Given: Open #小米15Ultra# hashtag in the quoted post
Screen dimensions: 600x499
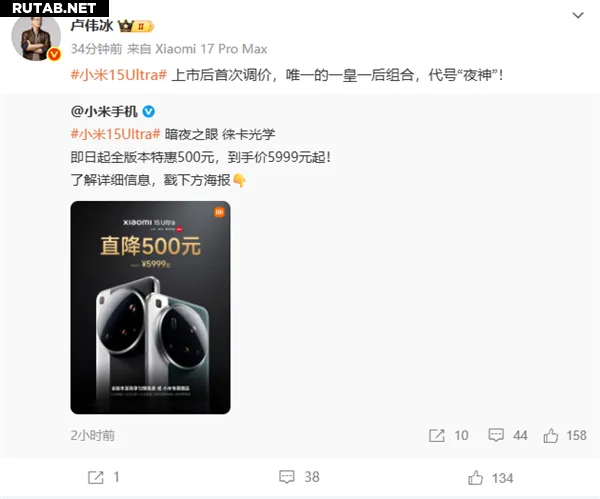Looking at the screenshot, I should coord(116,134).
